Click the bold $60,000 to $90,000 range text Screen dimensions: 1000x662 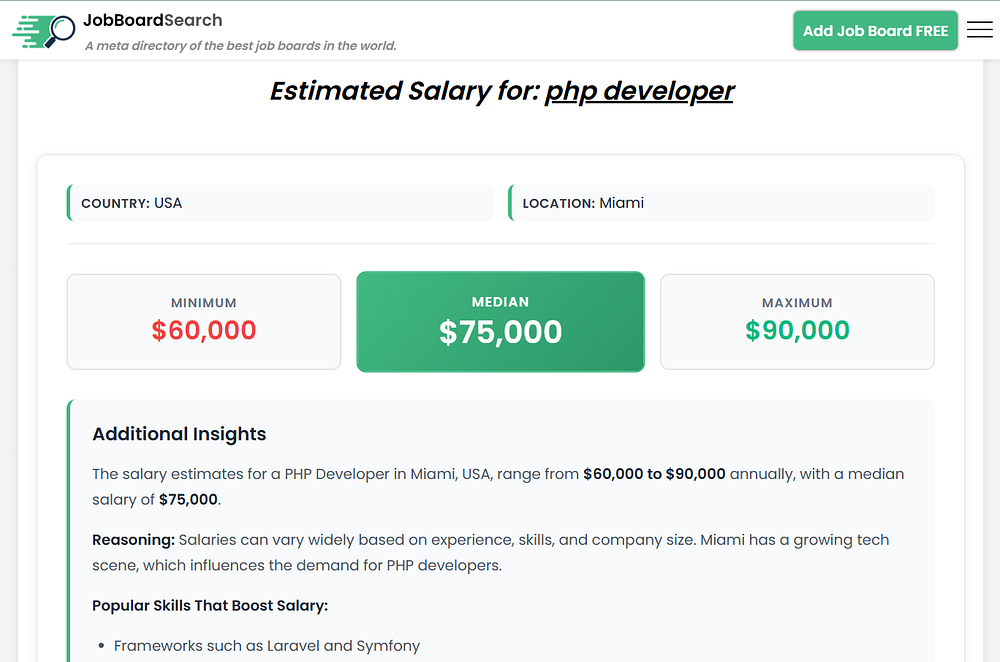point(654,474)
